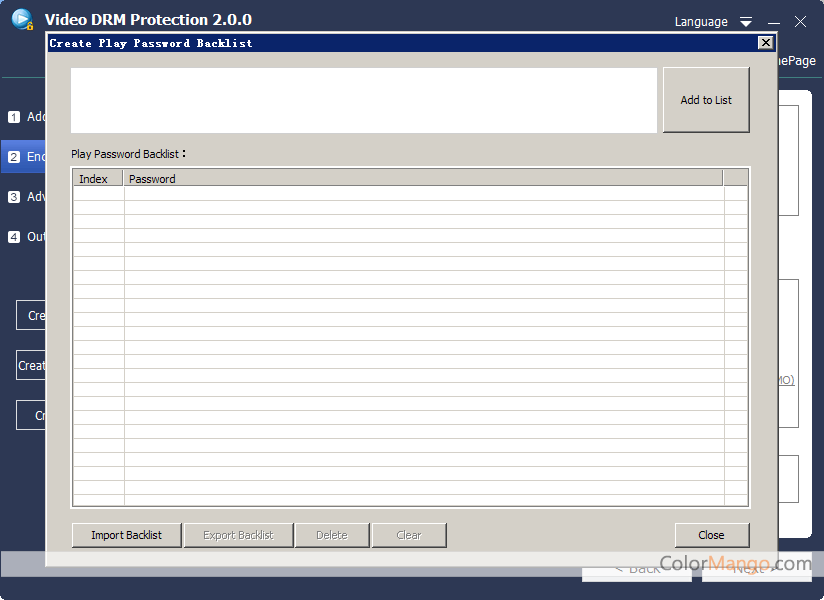The width and height of the screenshot is (824, 600).
Task: Select the first empty row in backlist table
Action: (400, 194)
